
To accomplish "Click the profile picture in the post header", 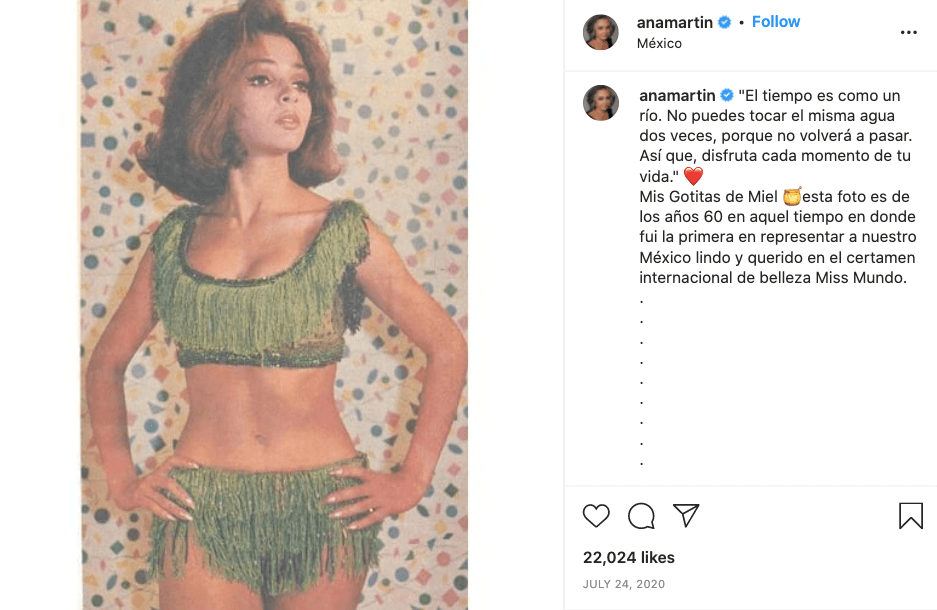I will pyautogui.click(x=601, y=31).
